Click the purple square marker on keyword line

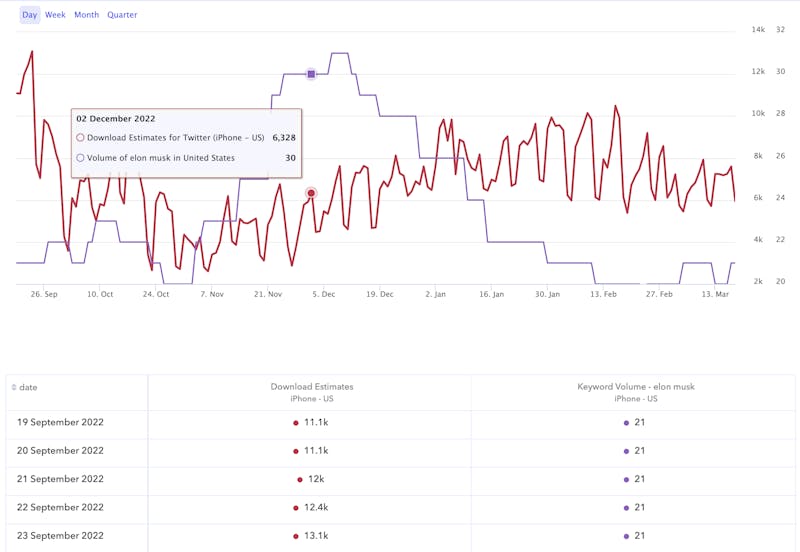pos(311,74)
